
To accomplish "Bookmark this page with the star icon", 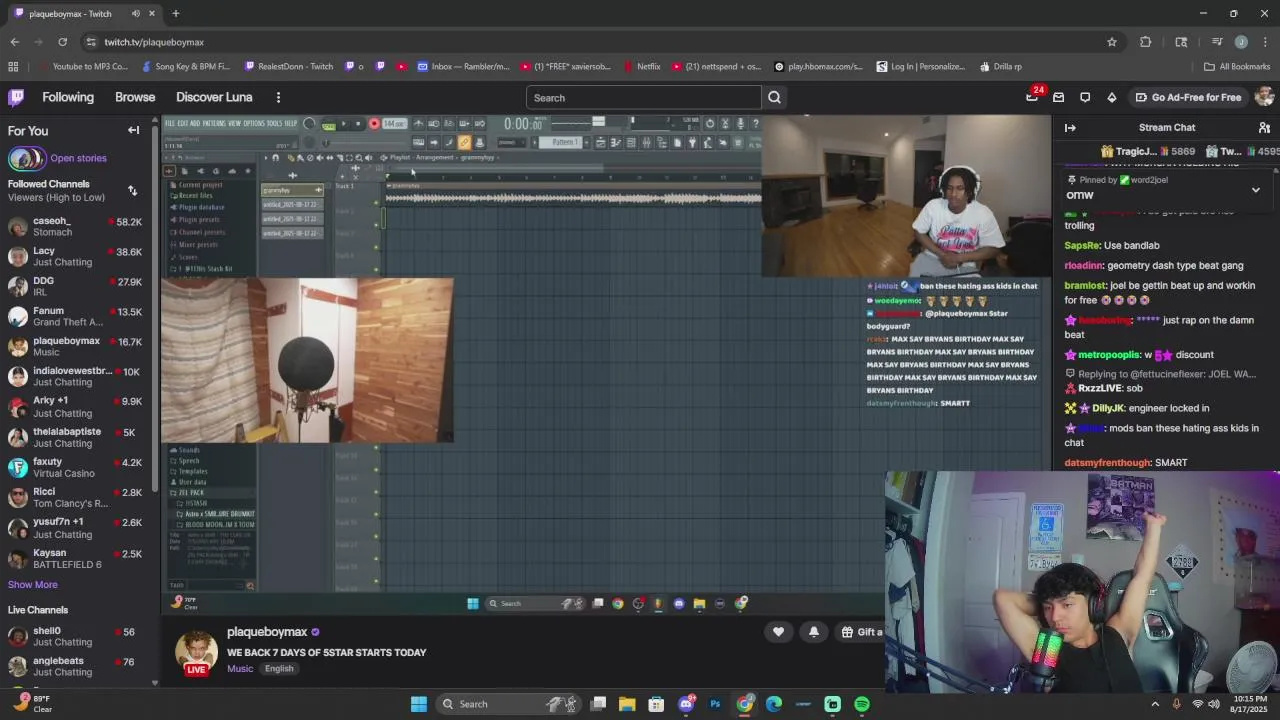I will (1111, 42).
